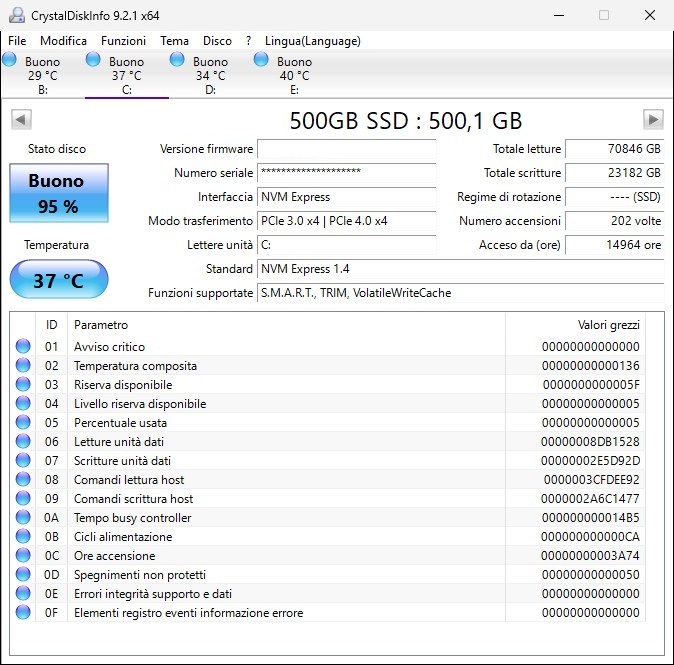
Task: Click the blue status orb for drive C:
Action: 93,59
